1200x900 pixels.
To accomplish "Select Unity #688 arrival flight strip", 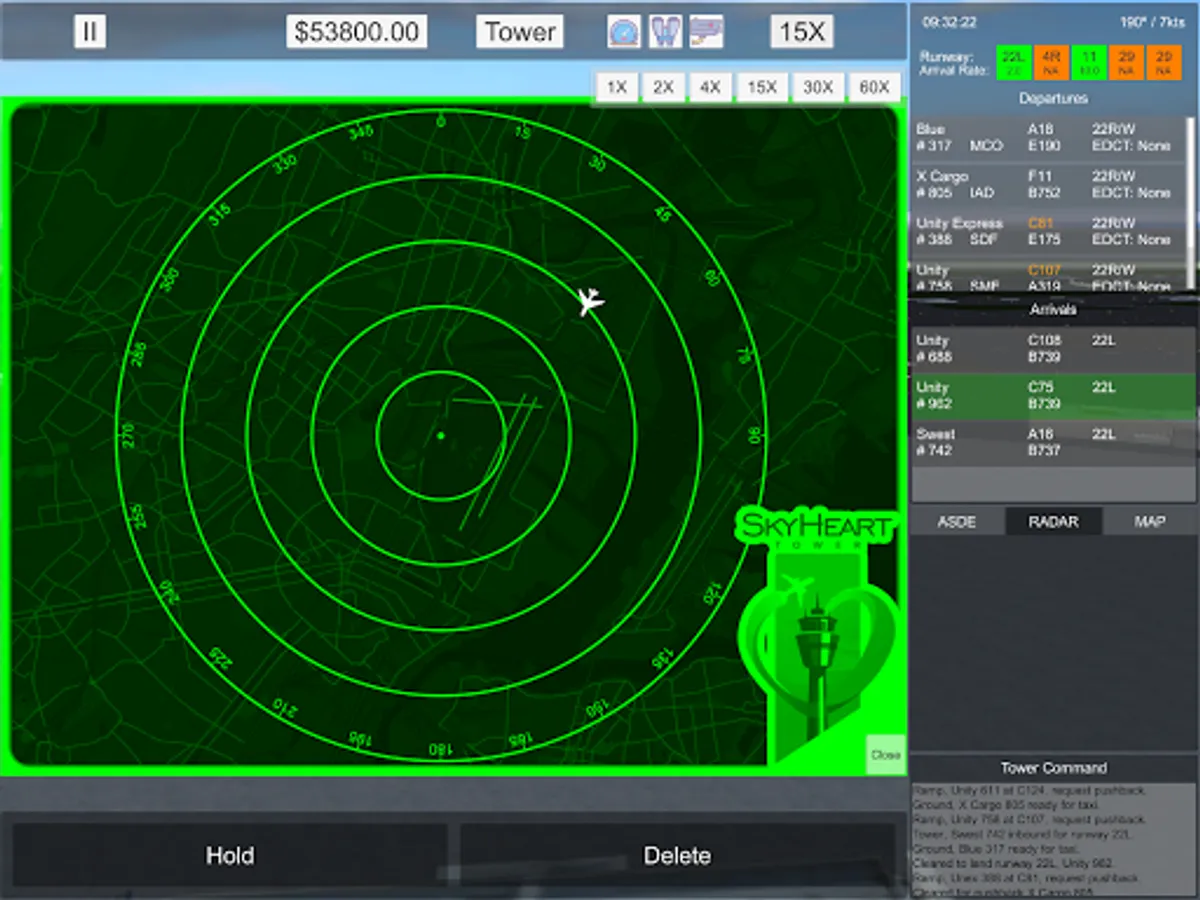I will coord(1053,349).
